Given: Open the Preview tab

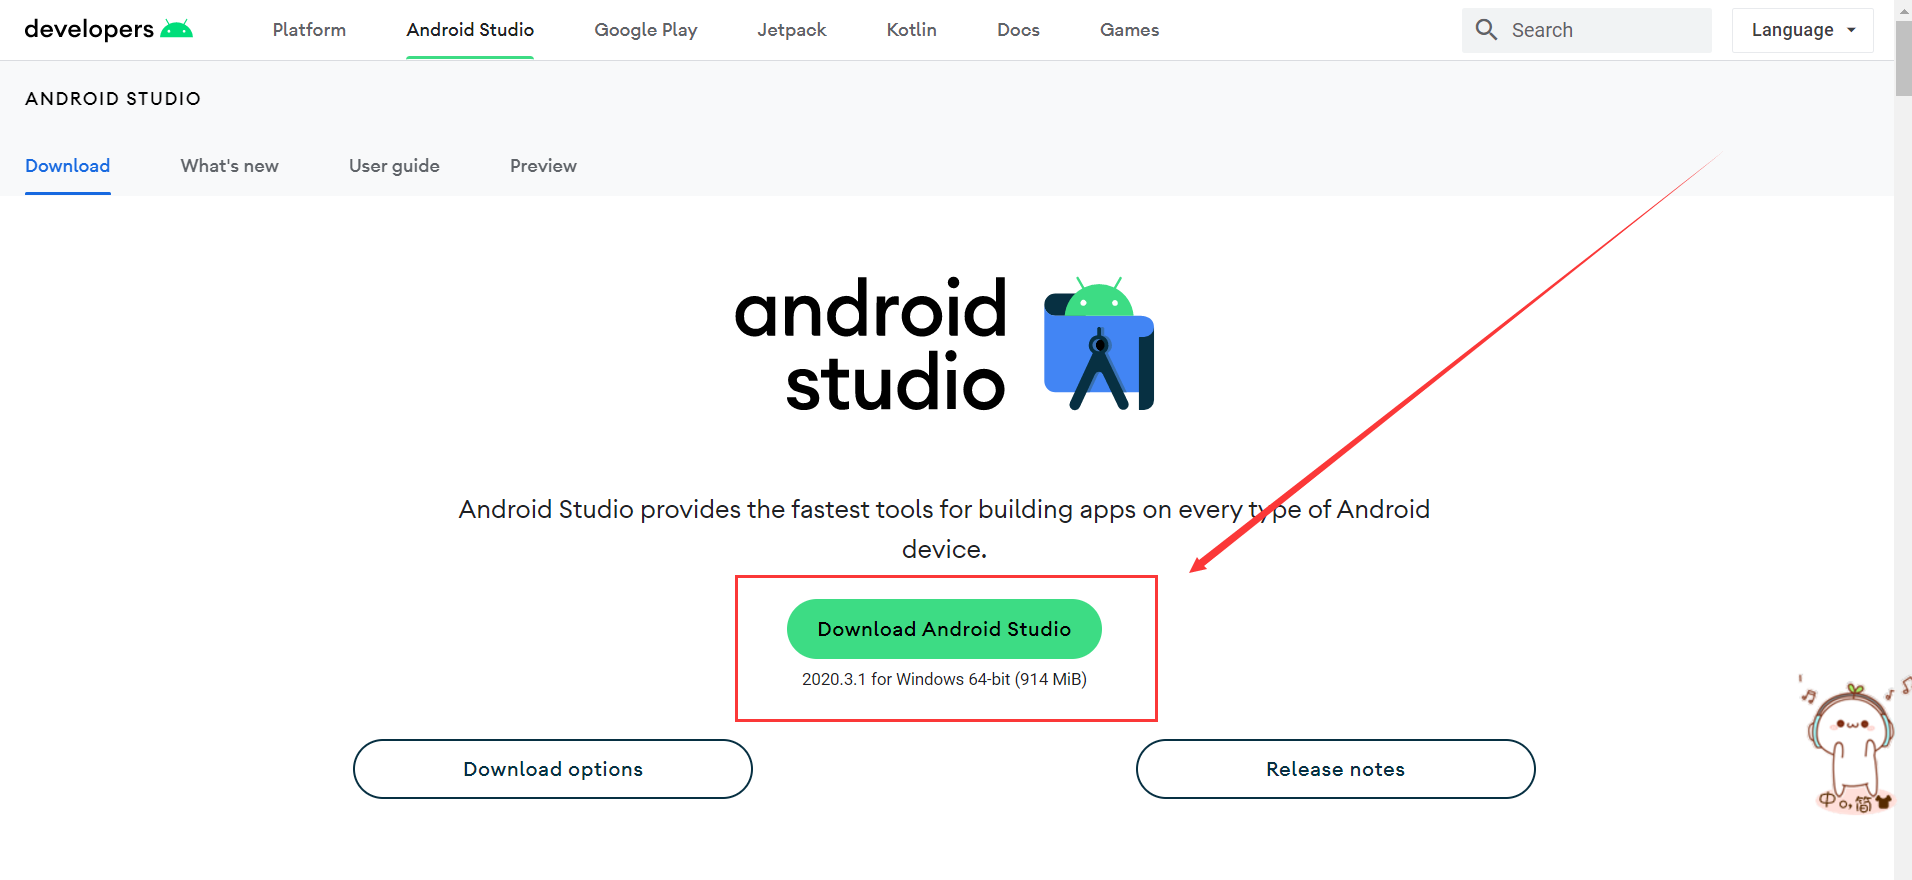Looking at the screenshot, I should pos(543,166).
